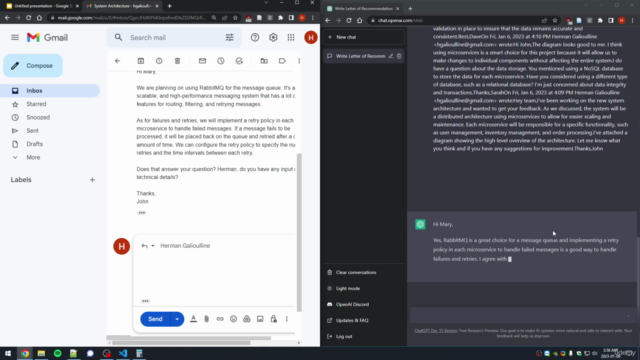The width and height of the screenshot is (640, 360).
Task: Switch to Untitled presentation browser tab
Action: 42,6
